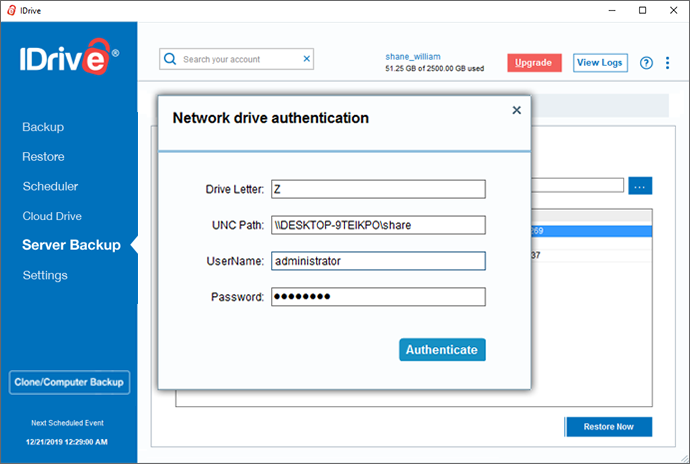Open View Logs
This screenshot has width=690, height=464.
click(x=600, y=63)
